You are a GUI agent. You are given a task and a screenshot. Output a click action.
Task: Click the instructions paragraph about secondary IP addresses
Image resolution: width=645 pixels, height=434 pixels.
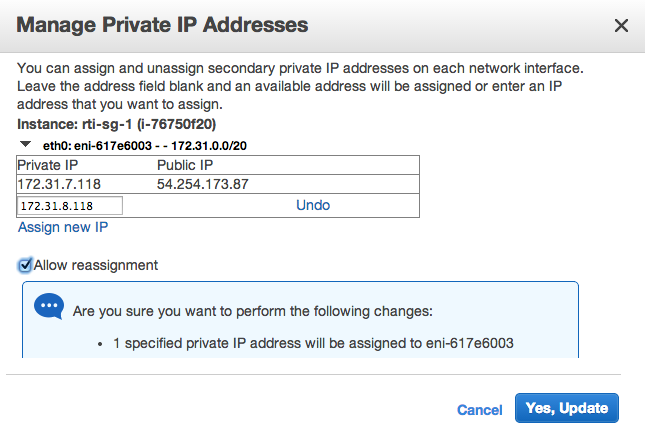coord(300,85)
